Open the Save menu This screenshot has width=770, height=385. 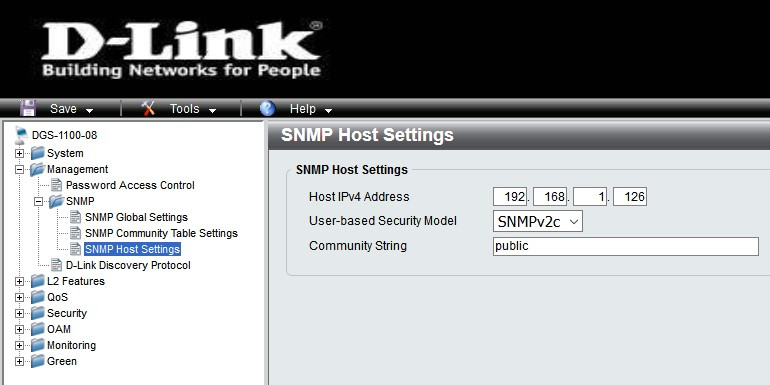[72, 109]
